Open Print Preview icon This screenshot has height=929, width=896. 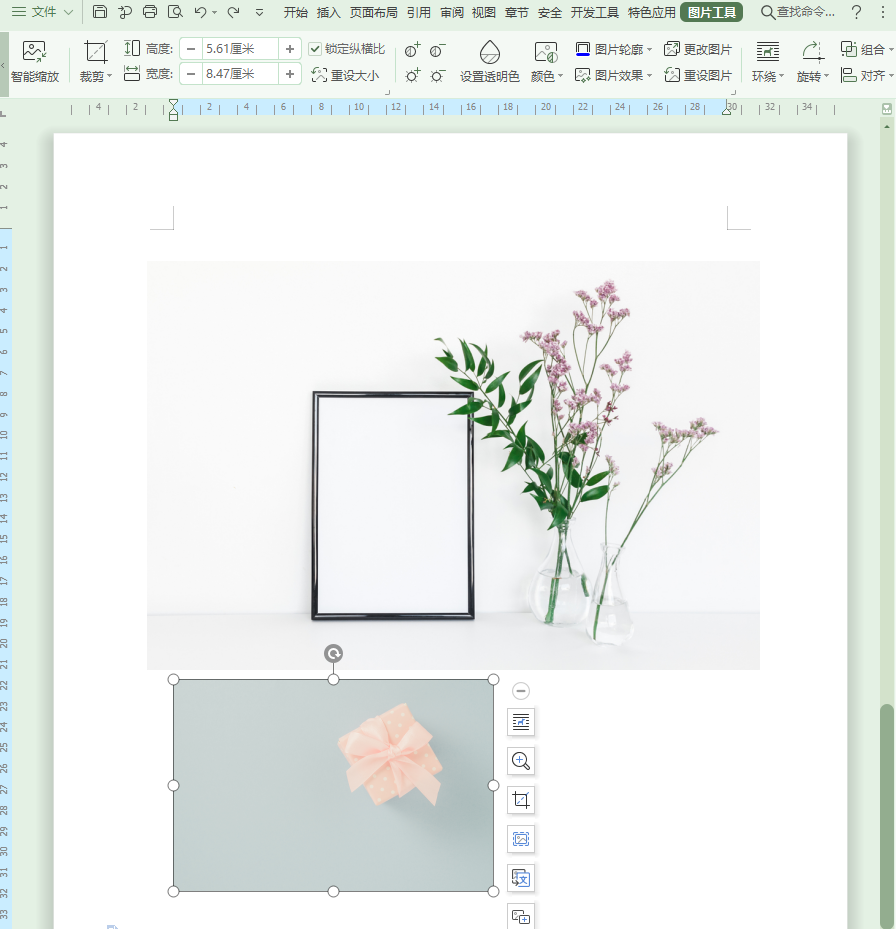pyautogui.click(x=175, y=12)
